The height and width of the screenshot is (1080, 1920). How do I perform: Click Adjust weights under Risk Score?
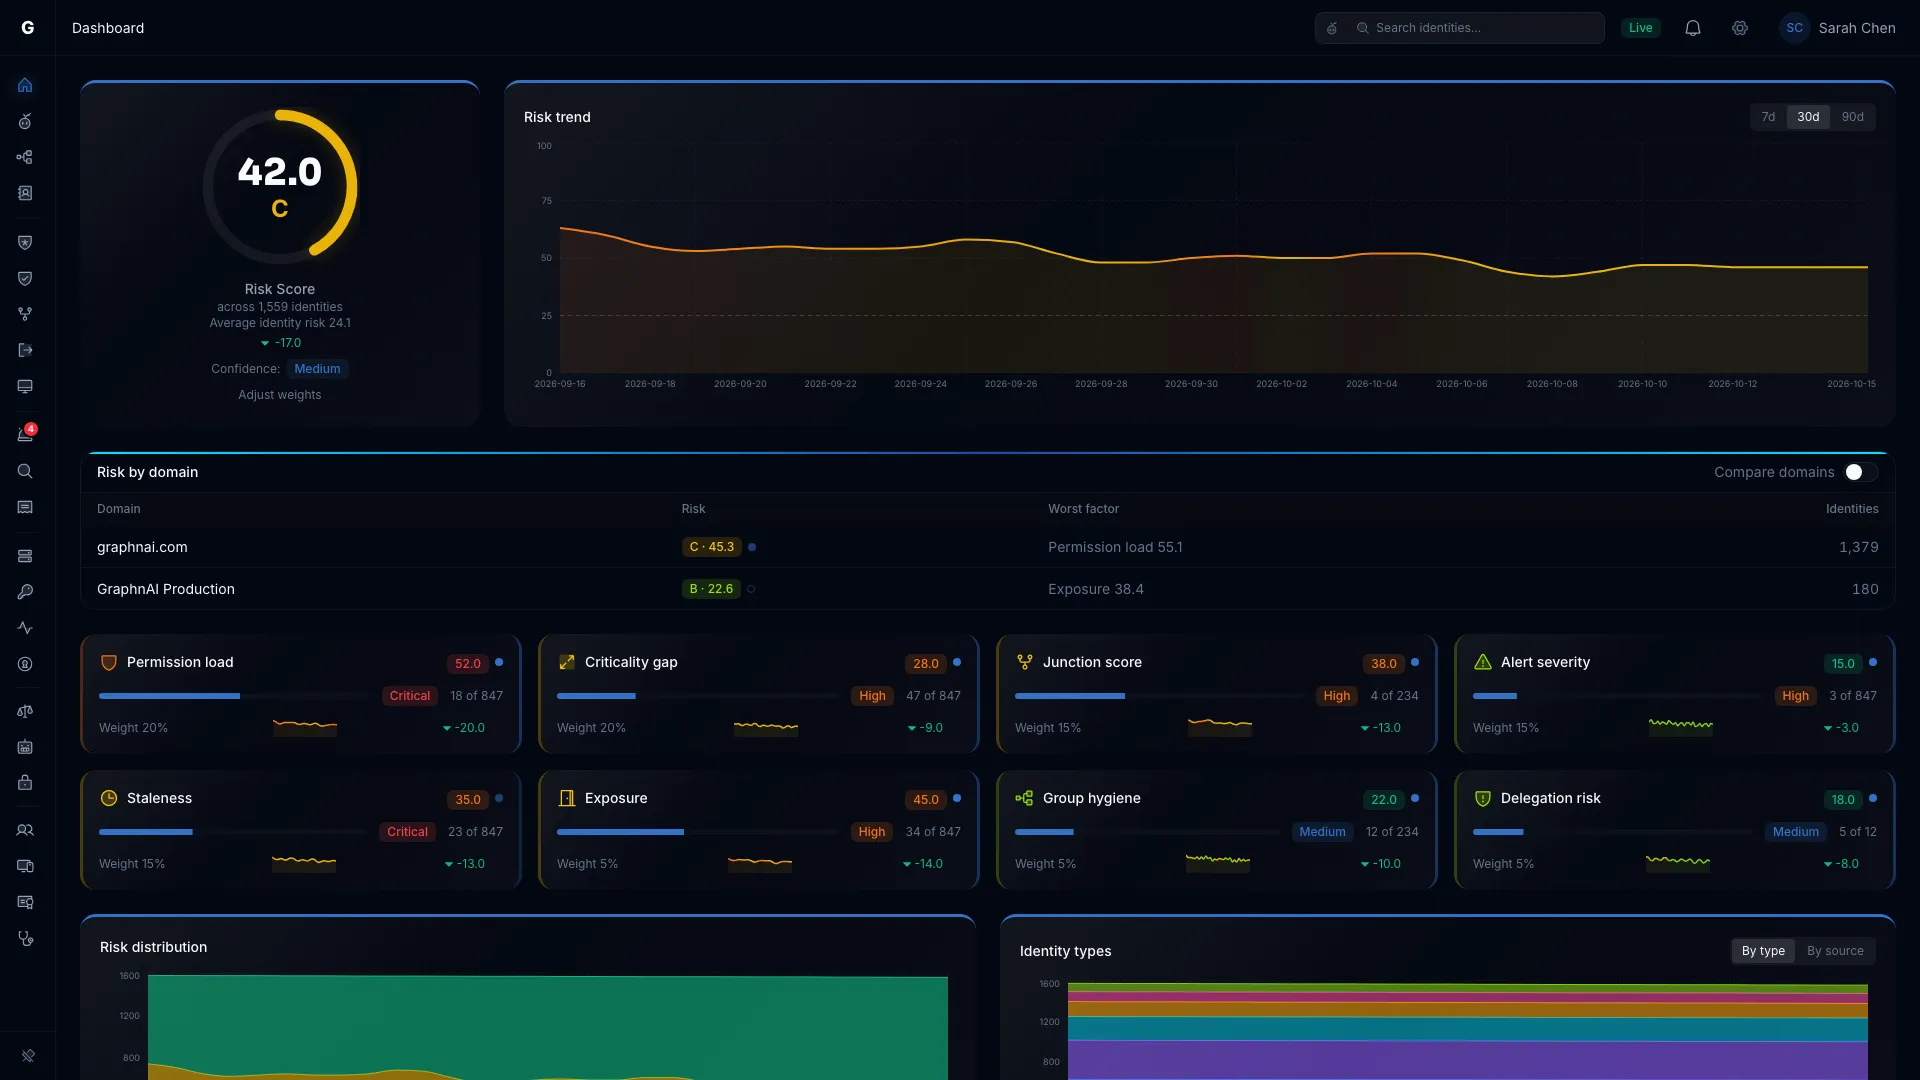coord(280,395)
